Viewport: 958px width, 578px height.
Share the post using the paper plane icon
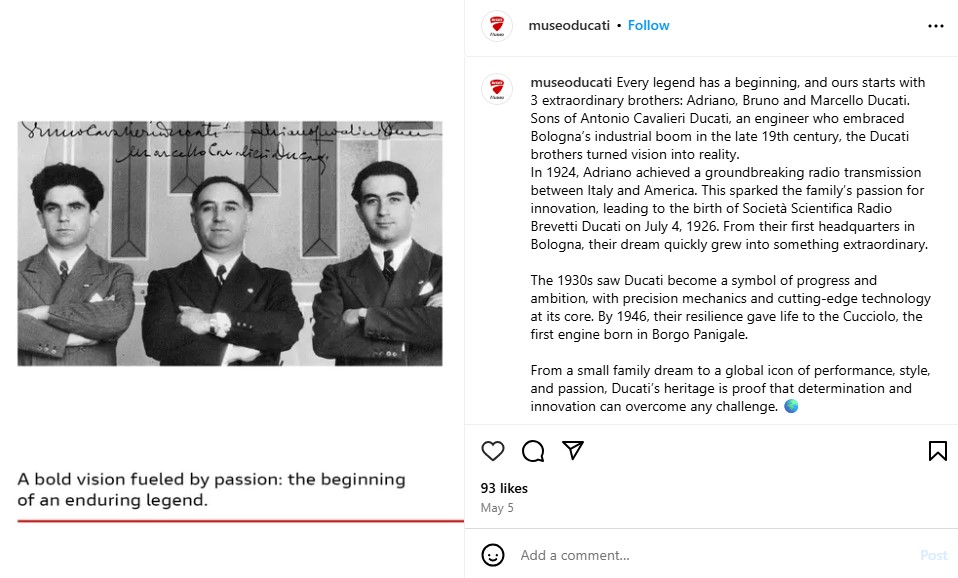coord(572,451)
